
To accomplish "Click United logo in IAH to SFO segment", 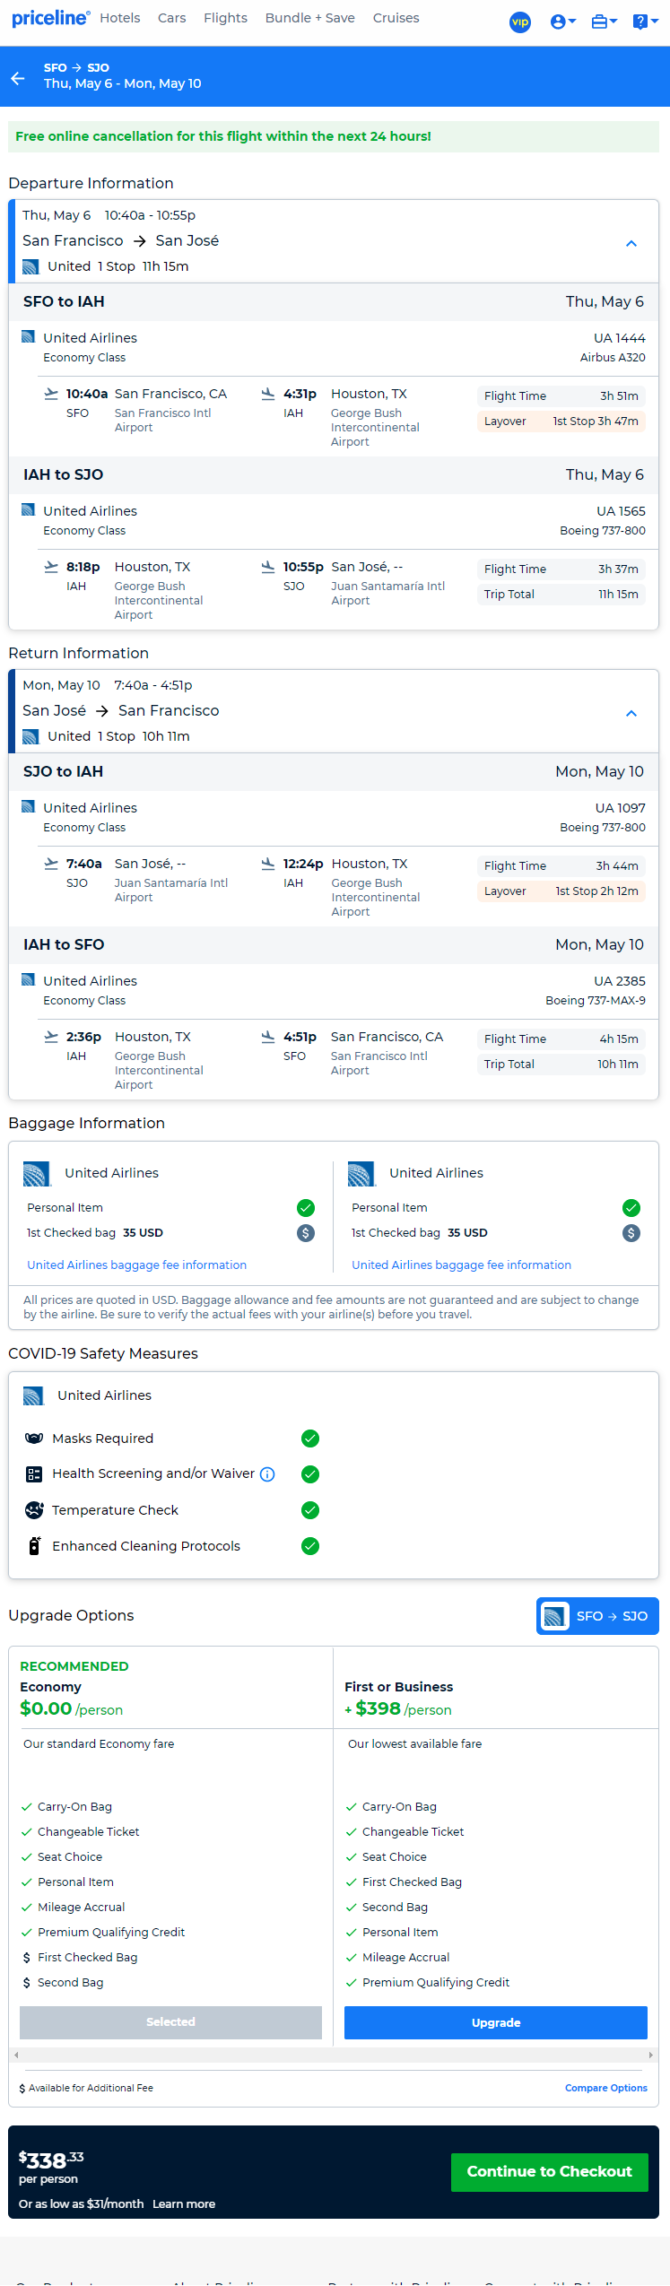I will [x=28, y=980].
